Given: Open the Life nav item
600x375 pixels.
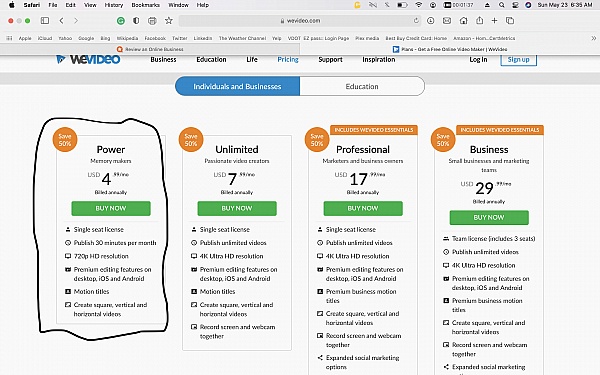Looking at the screenshot, I should tap(252, 59).
